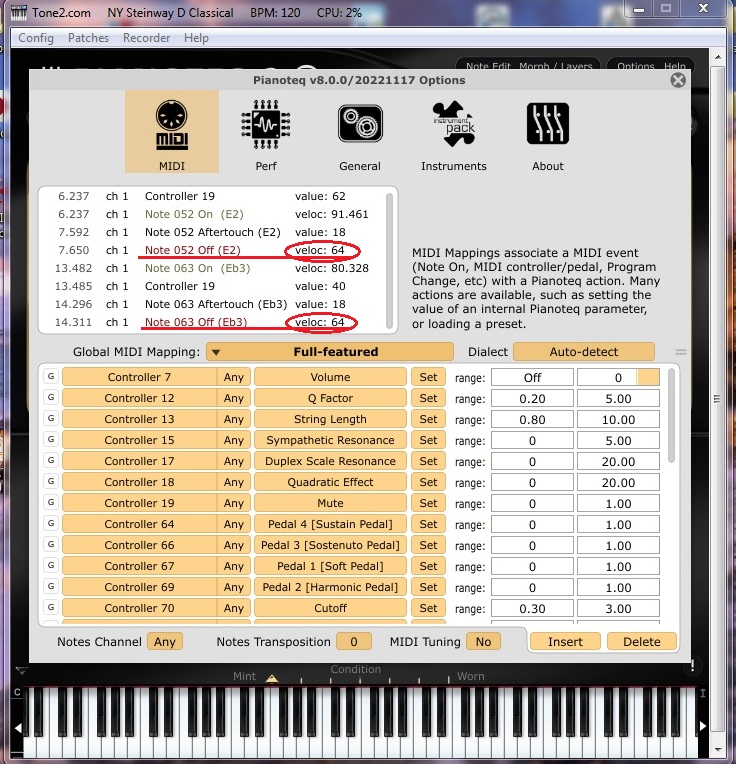Viewport: 736px width, 764px height.
Task: Click the Pedal 2 [Harmonic Pedal] action
Action: 330,587
